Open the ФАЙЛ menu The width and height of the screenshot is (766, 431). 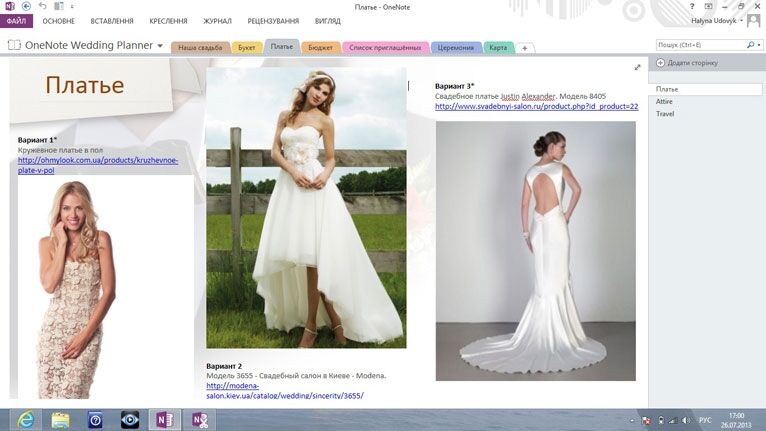tap(16, 20)
